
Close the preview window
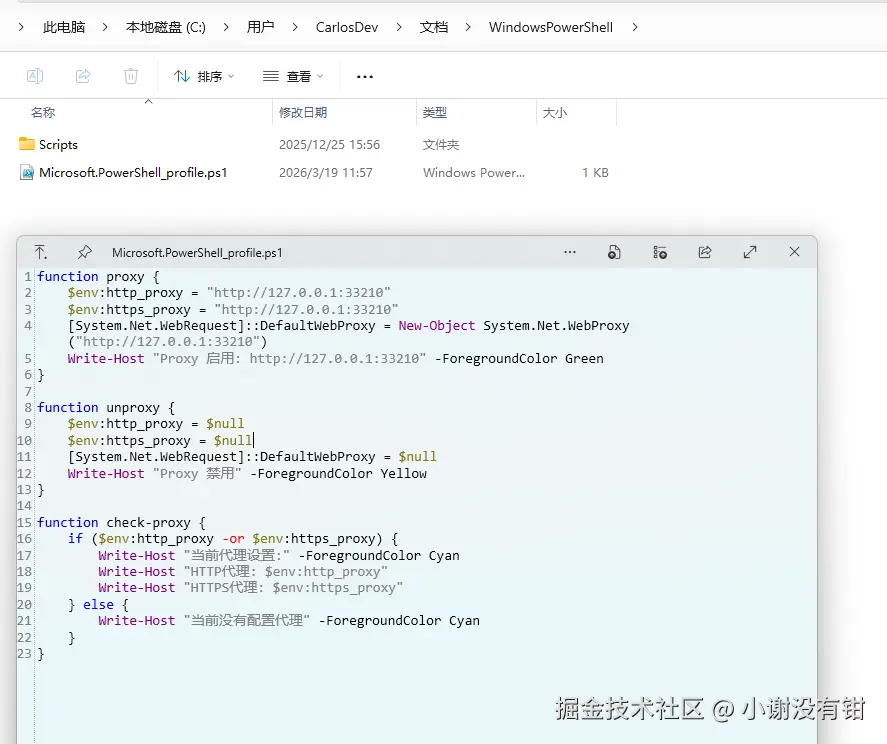[794, 252]
